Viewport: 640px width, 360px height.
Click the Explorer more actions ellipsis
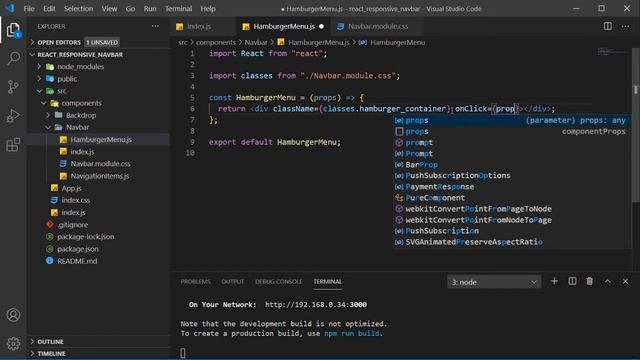point(155,26)
